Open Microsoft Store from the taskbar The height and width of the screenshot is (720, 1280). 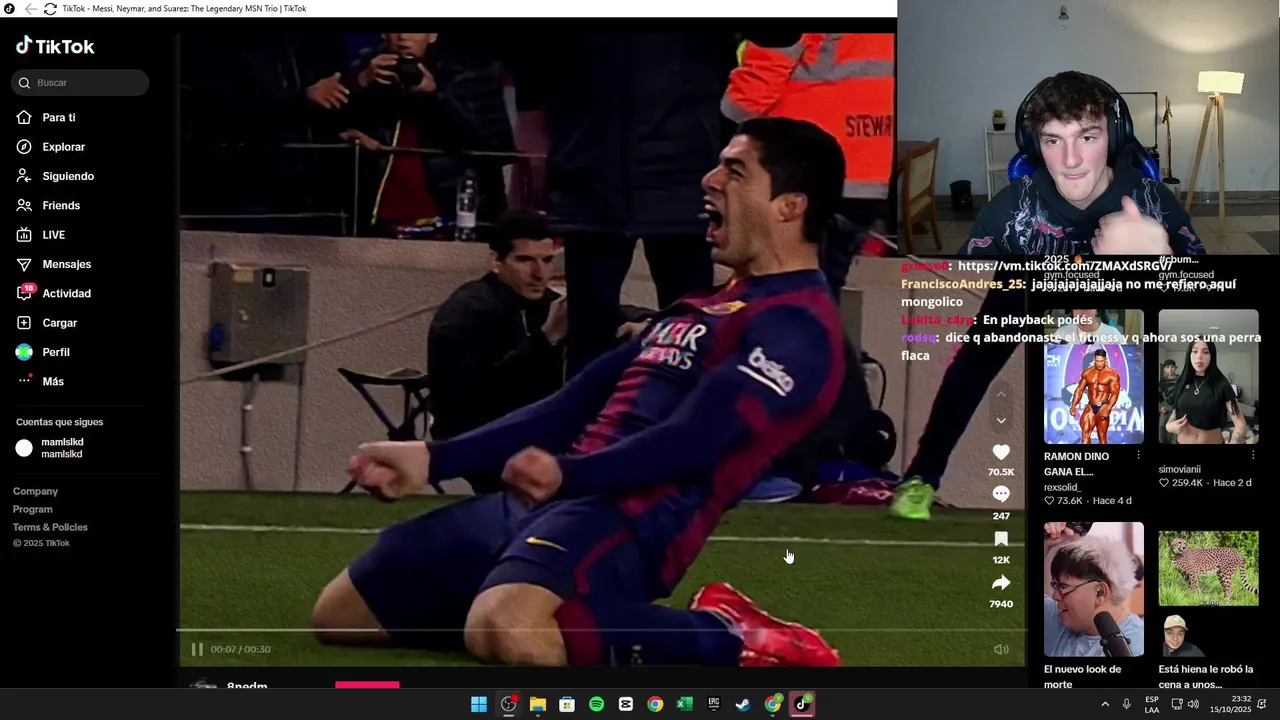pyautogui.click(x=567, y=704)
